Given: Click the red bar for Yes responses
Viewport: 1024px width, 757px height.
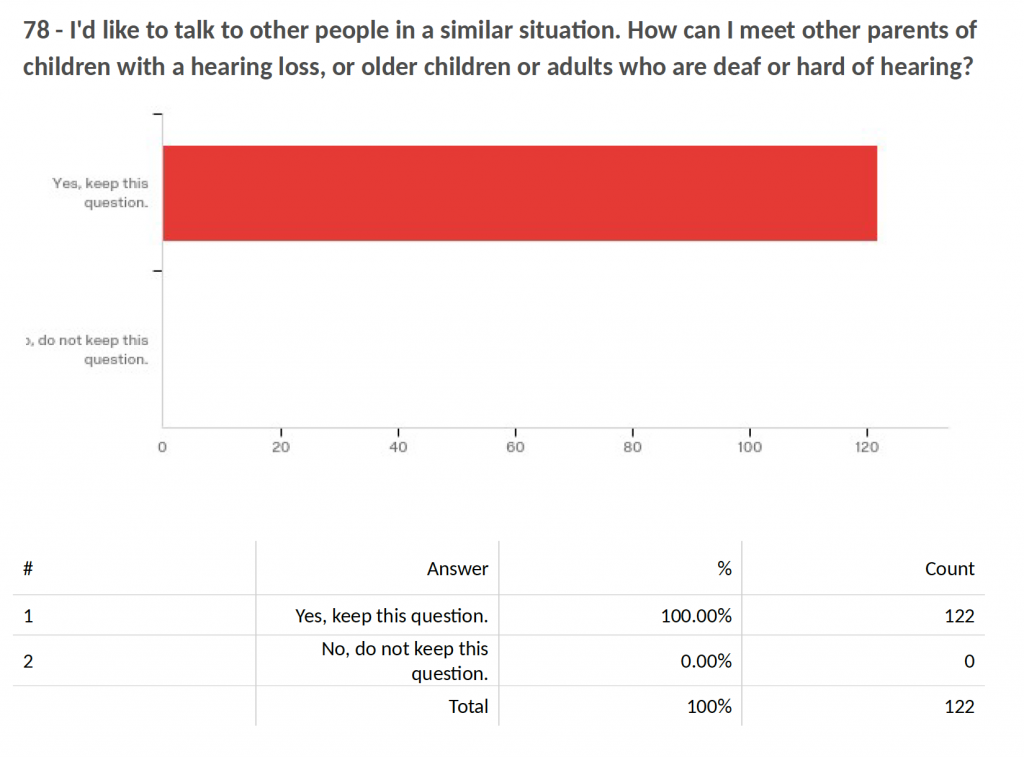Looking at the screenshot, I should pos(520,193).
